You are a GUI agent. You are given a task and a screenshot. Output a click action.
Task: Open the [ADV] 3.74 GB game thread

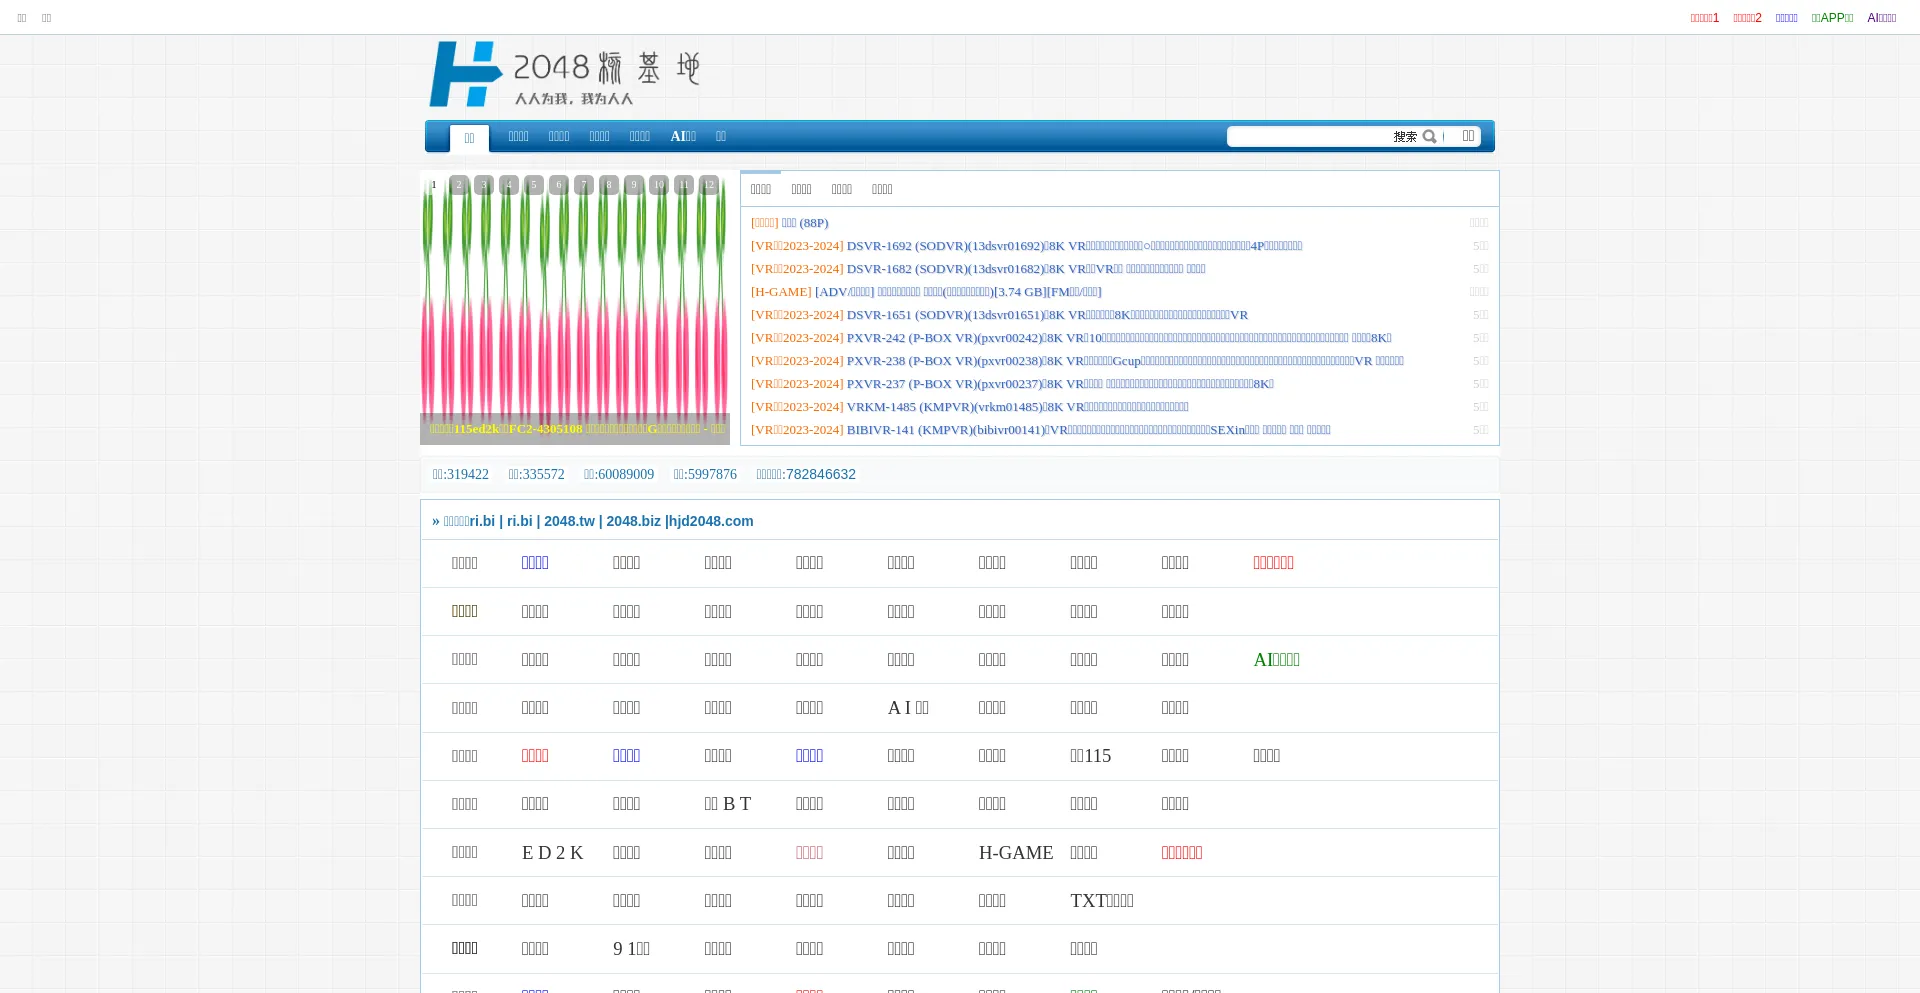[x=958, y=292]
